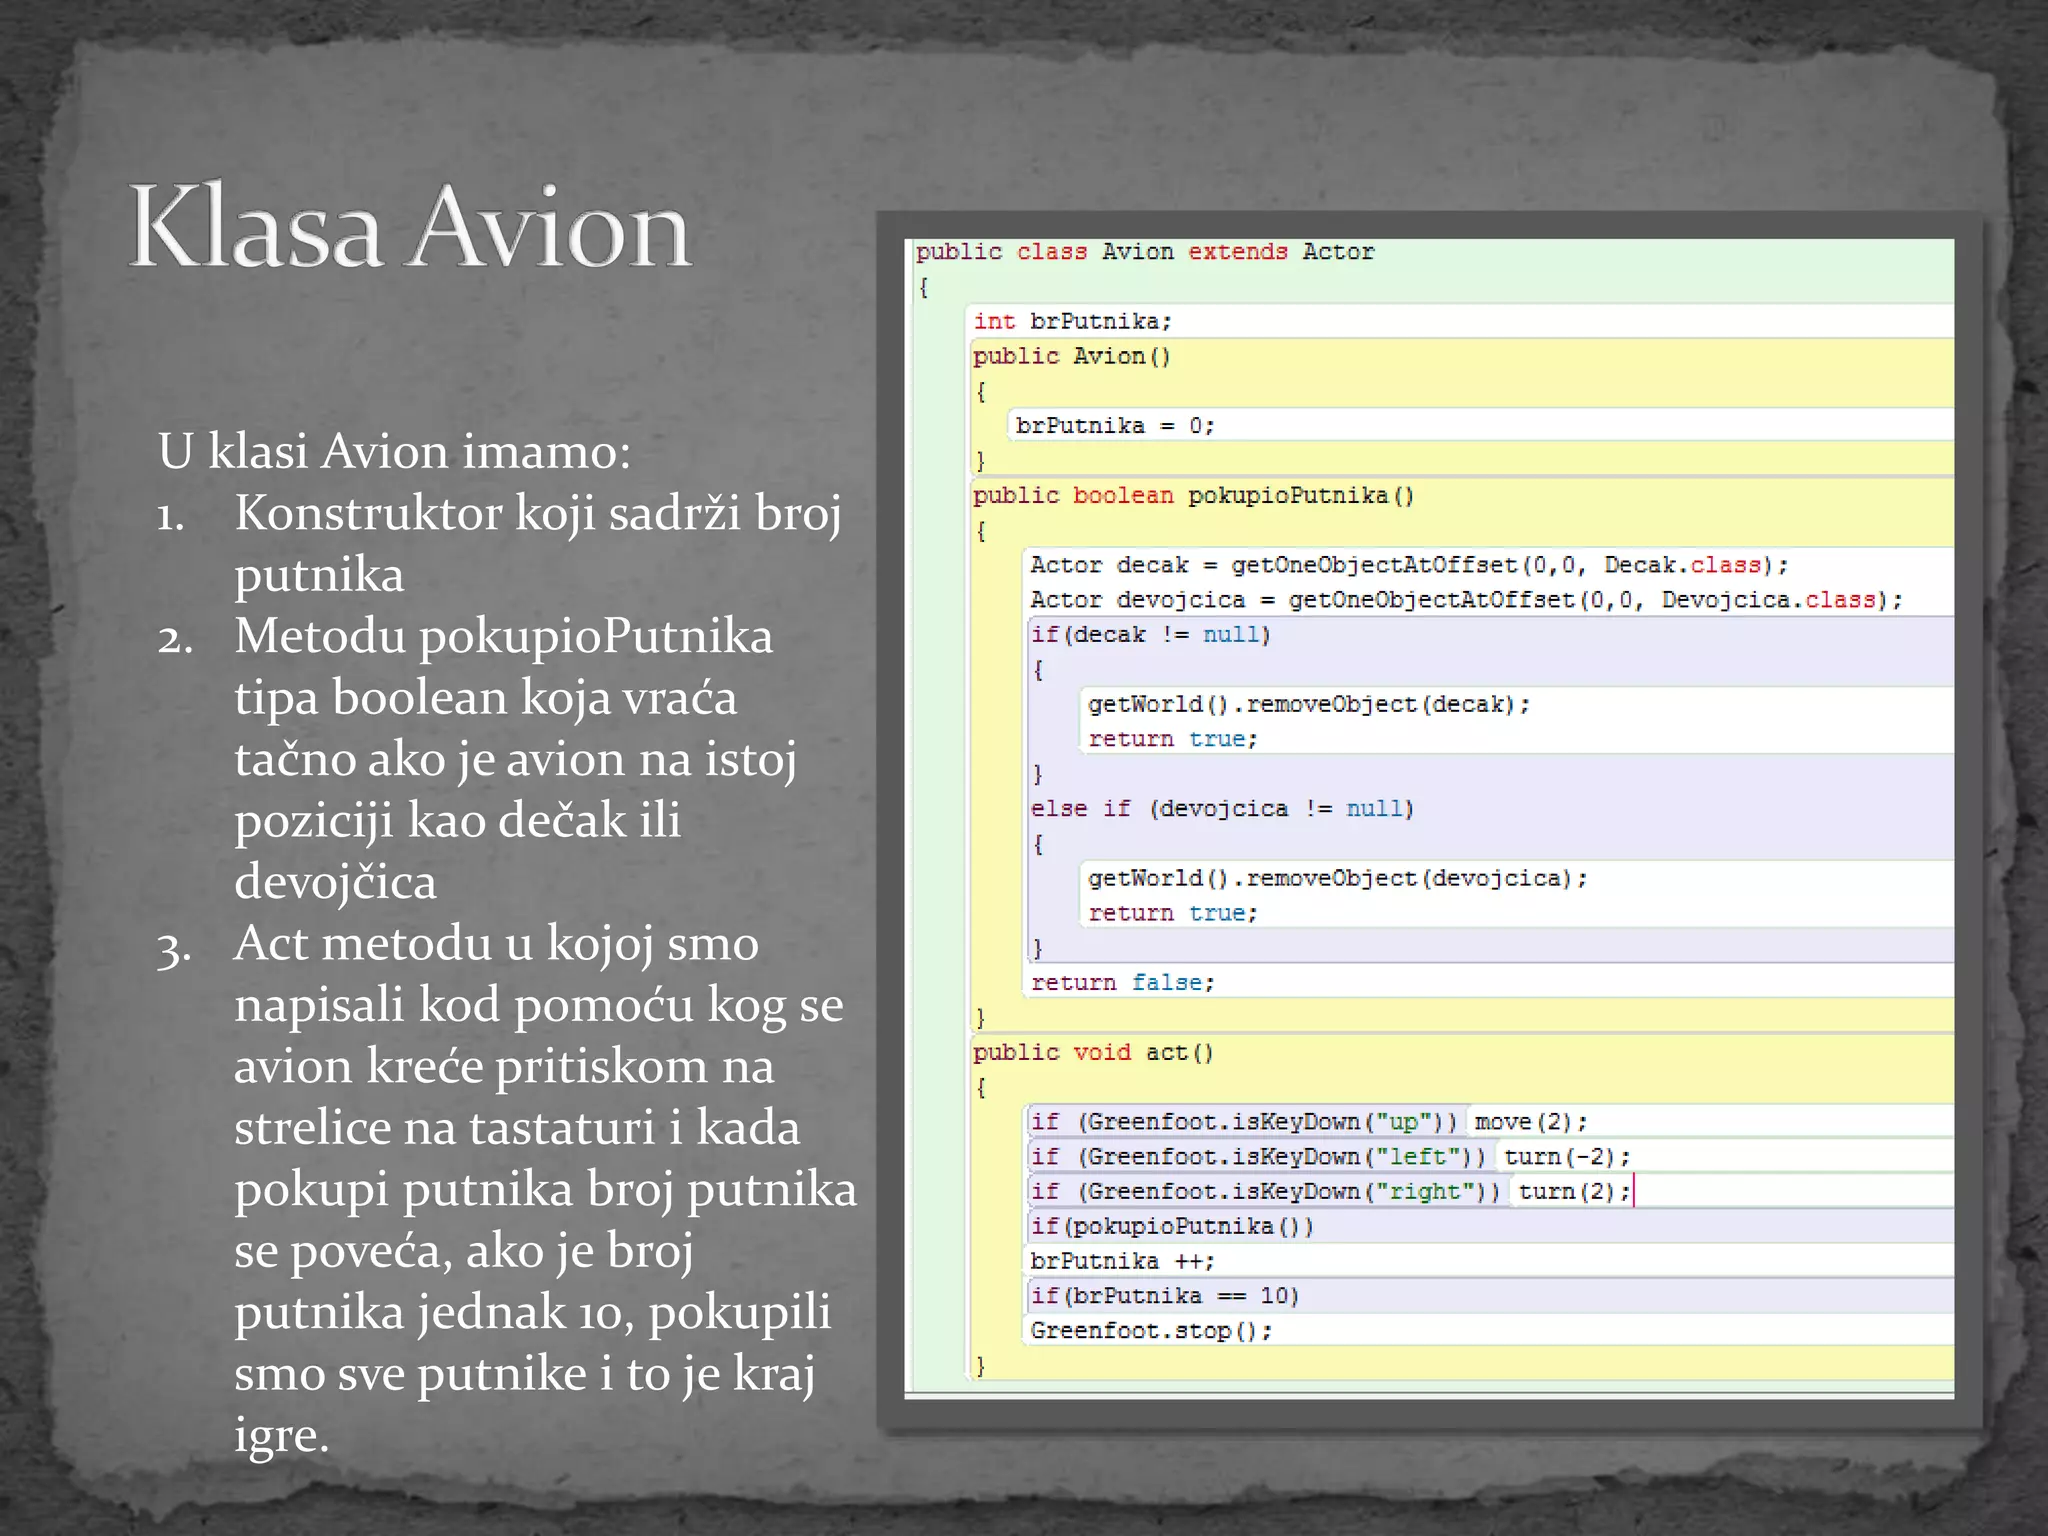Click the 'brPutnika = 0;' assignment line
This screenshot has height=1536, width=2048.
tap(1115, 425)
